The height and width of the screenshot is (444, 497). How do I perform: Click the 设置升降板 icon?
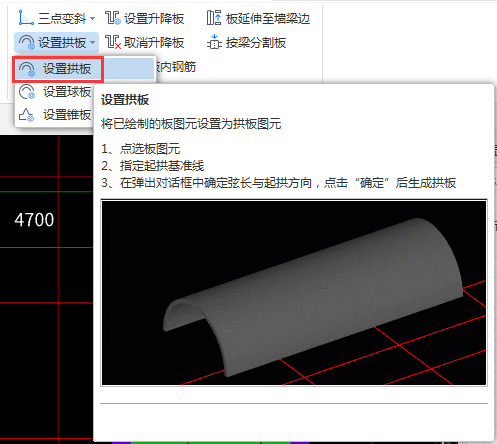point(113,18)
